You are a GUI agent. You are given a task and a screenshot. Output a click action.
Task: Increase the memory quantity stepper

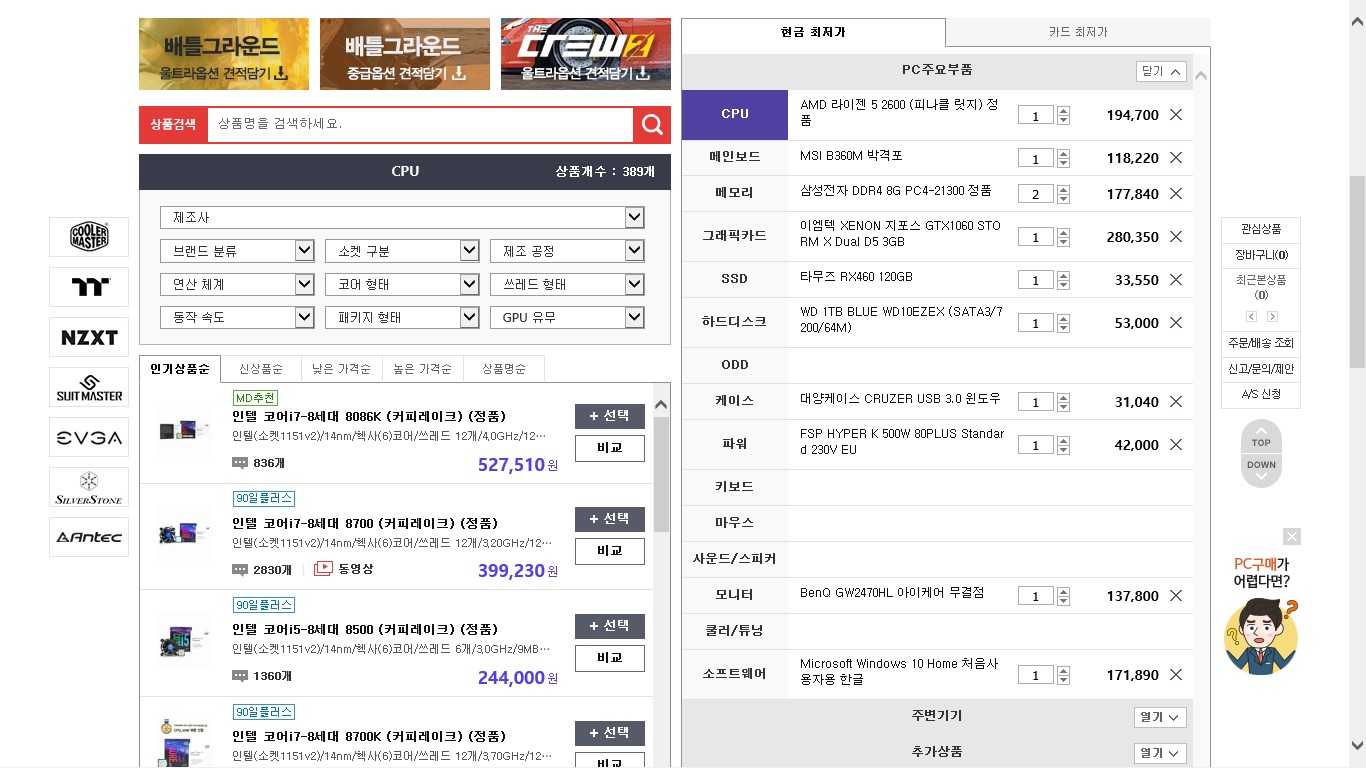[1063, 189]
